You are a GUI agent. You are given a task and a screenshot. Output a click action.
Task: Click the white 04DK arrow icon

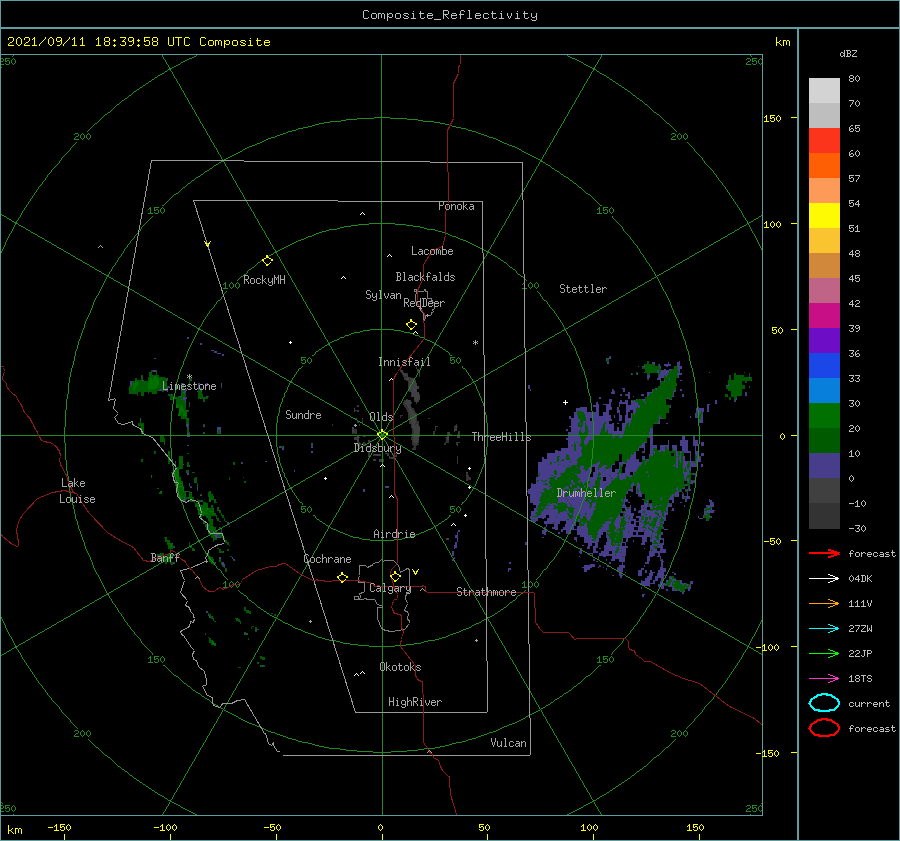tap(824, 579)
